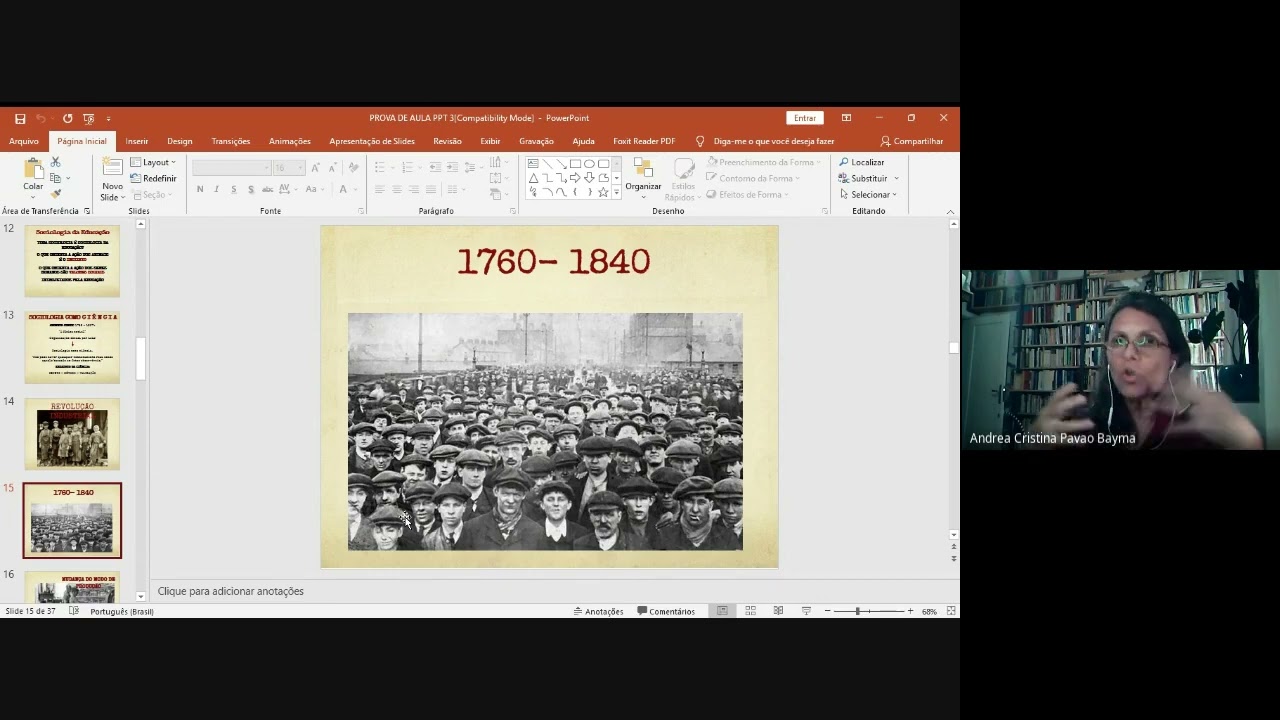Expand the shapes gallery More arrow
This screenshot has width=1280, height=720.
pyautogui.click(x=616, y=193)
